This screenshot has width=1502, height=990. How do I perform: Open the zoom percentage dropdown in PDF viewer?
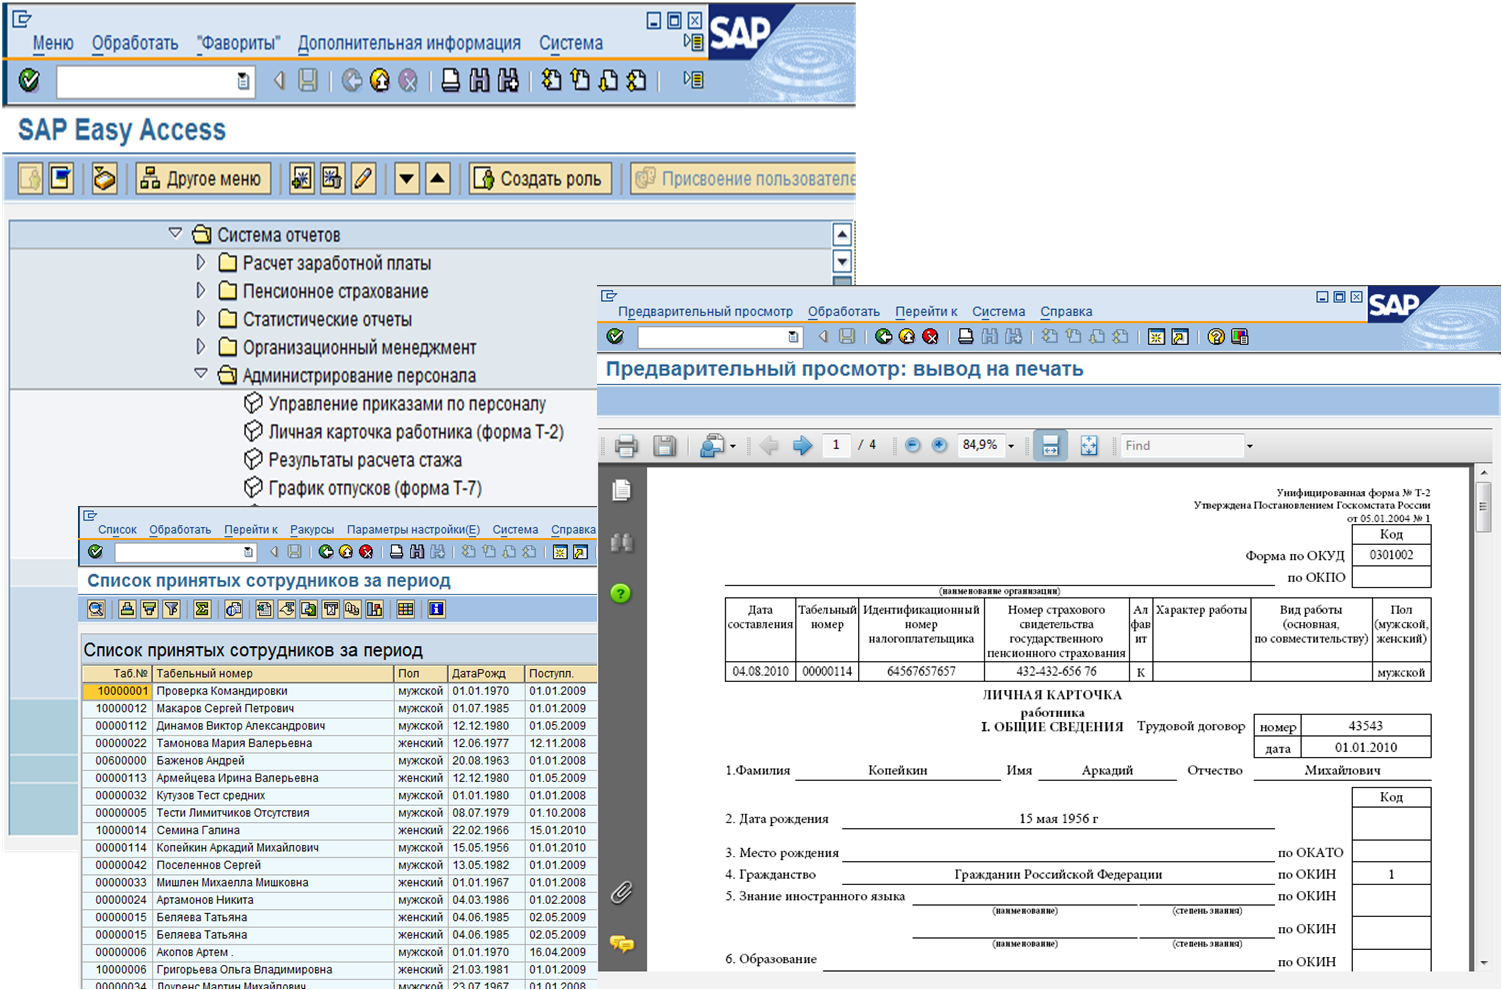(x=1011, y=446)
